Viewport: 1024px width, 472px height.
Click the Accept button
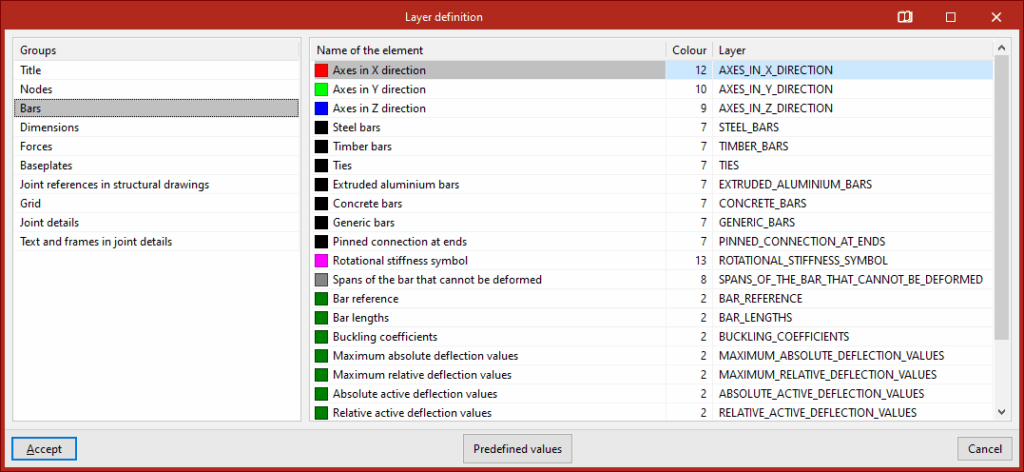[x=44, y=449]
